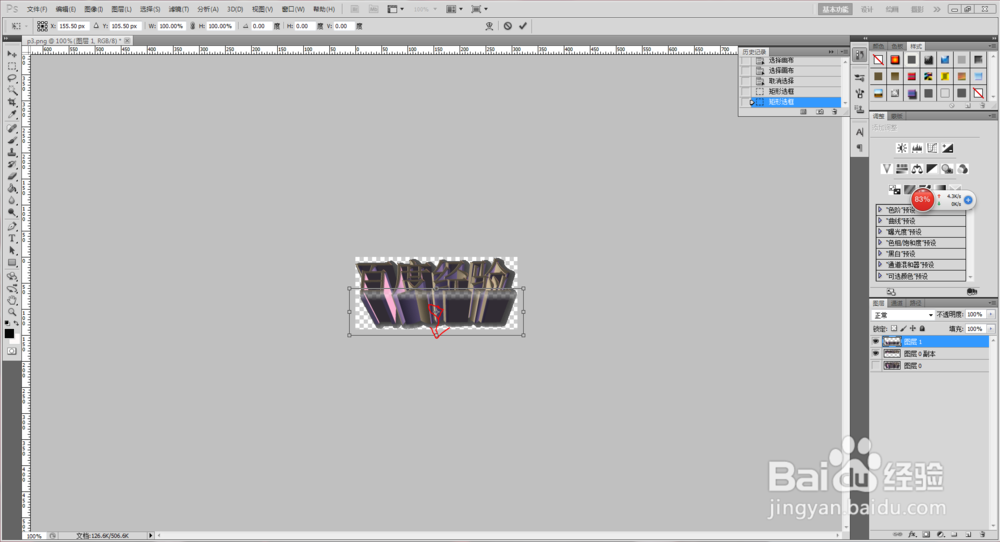Click the X position input field
1000x542 pixels.
[72, 26]
